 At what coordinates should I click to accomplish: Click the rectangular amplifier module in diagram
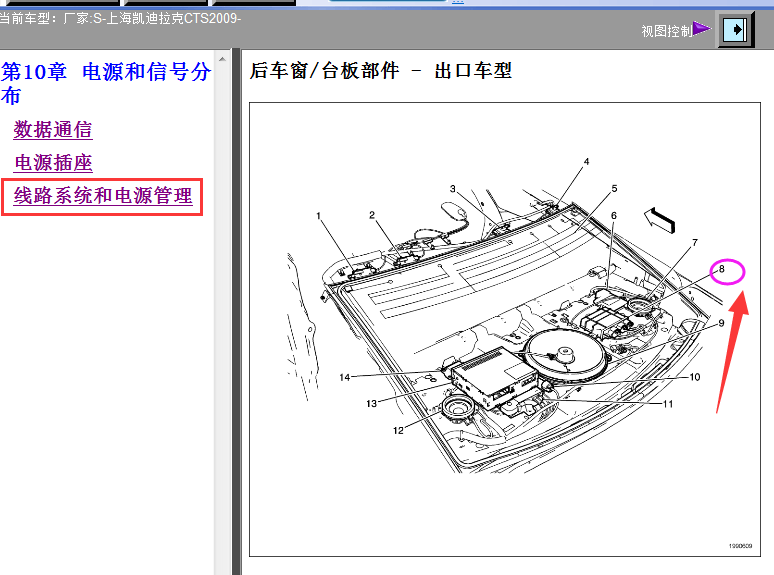(x=493, y=378)
